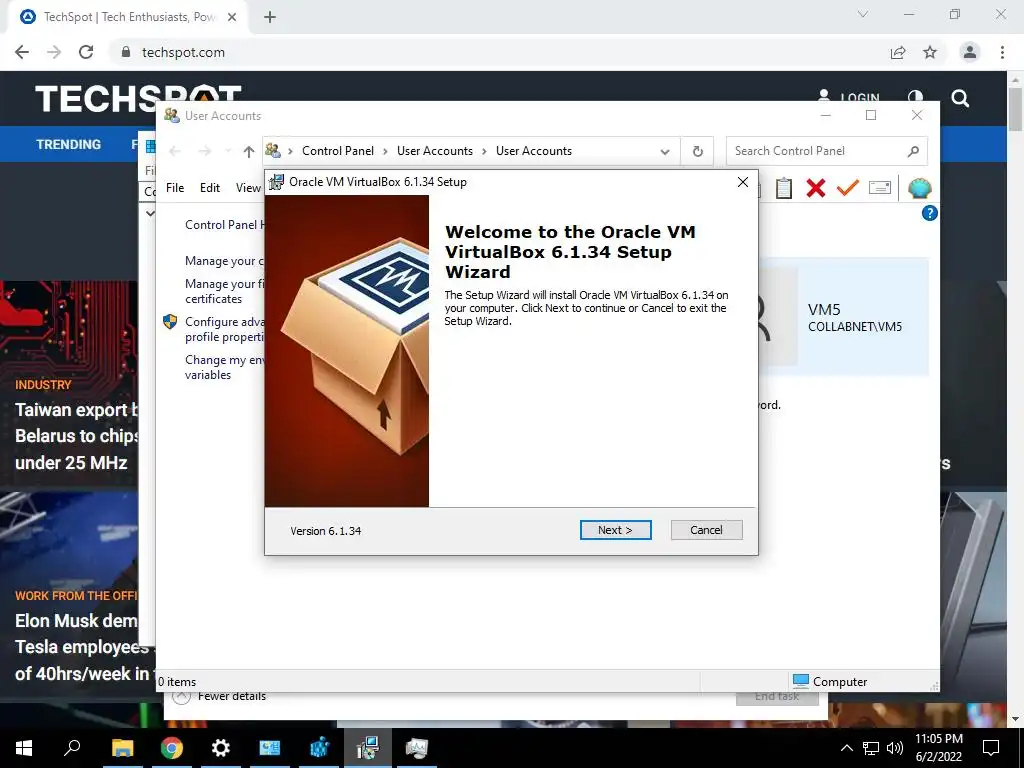Image resolution: width=1024 pixels, height=768 pixels.
Task: Click Back arrow in User Accounts window
Action: (x=175, y=152)
